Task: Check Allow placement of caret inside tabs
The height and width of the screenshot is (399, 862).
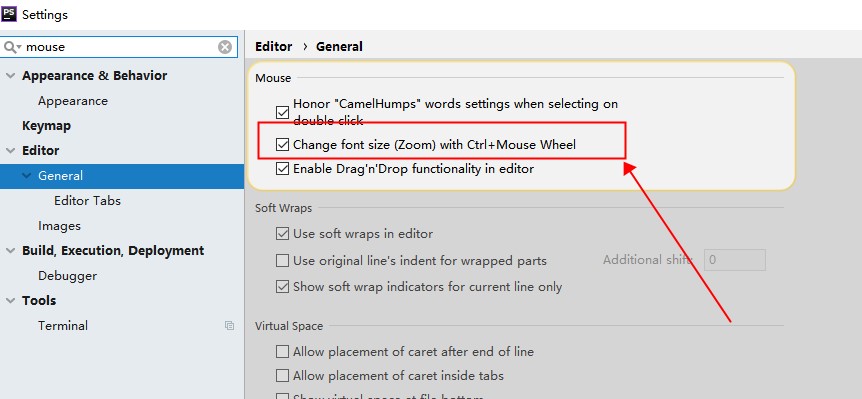Action: [x=282, y=376]
